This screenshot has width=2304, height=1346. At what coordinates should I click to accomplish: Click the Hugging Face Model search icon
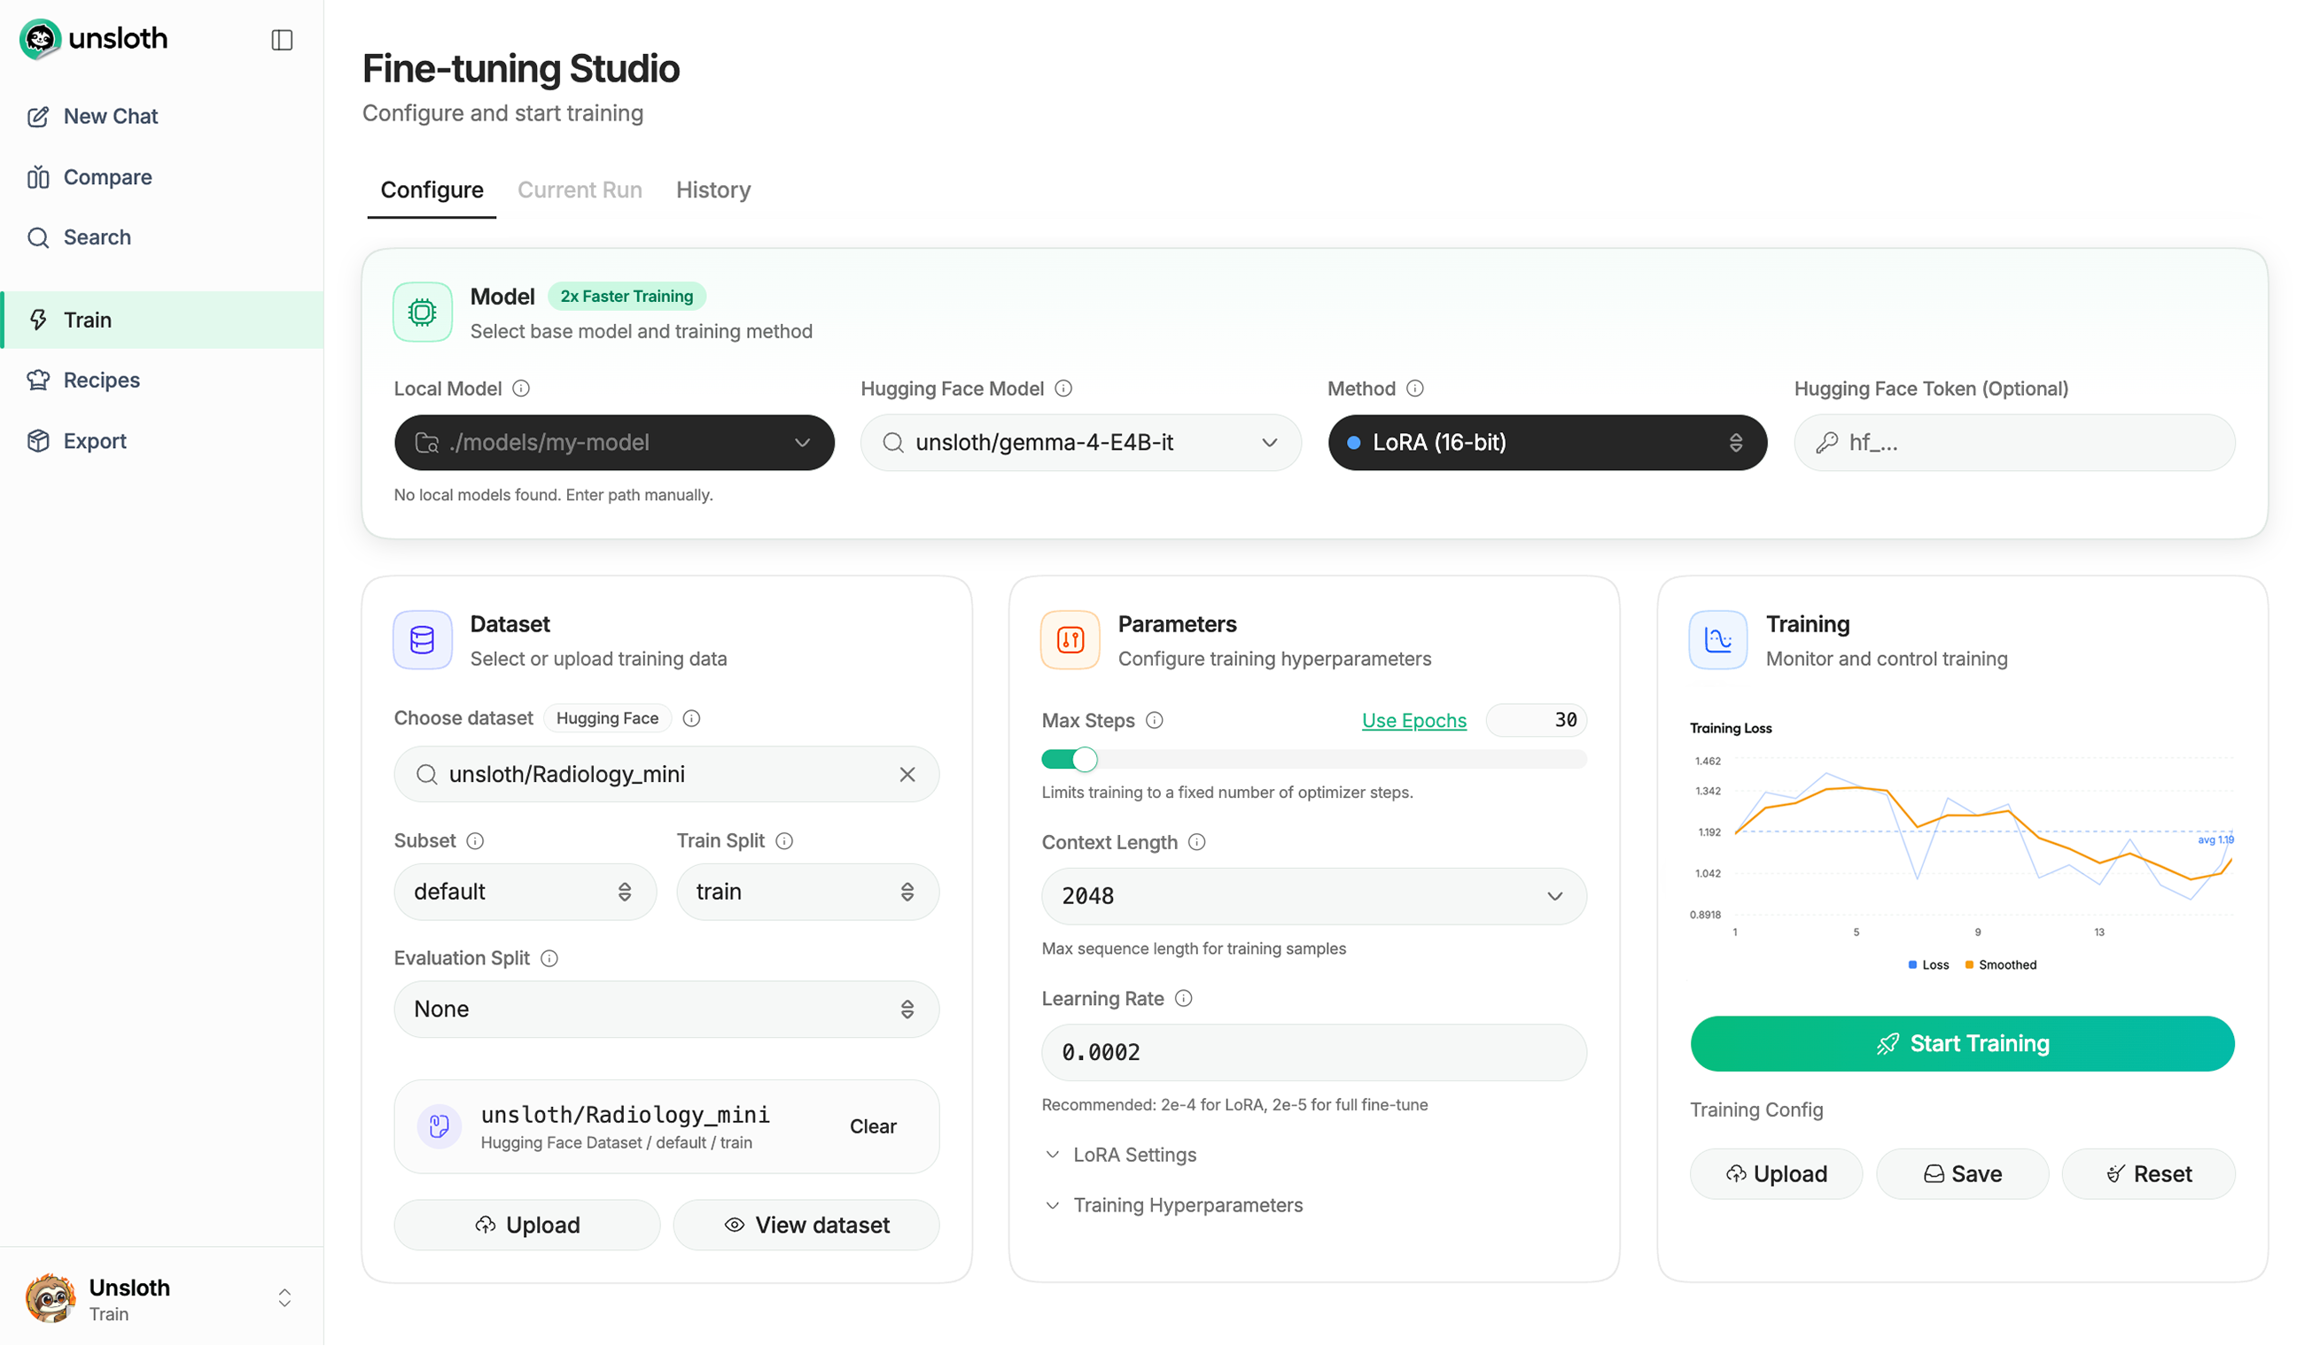tap(893, 442)
